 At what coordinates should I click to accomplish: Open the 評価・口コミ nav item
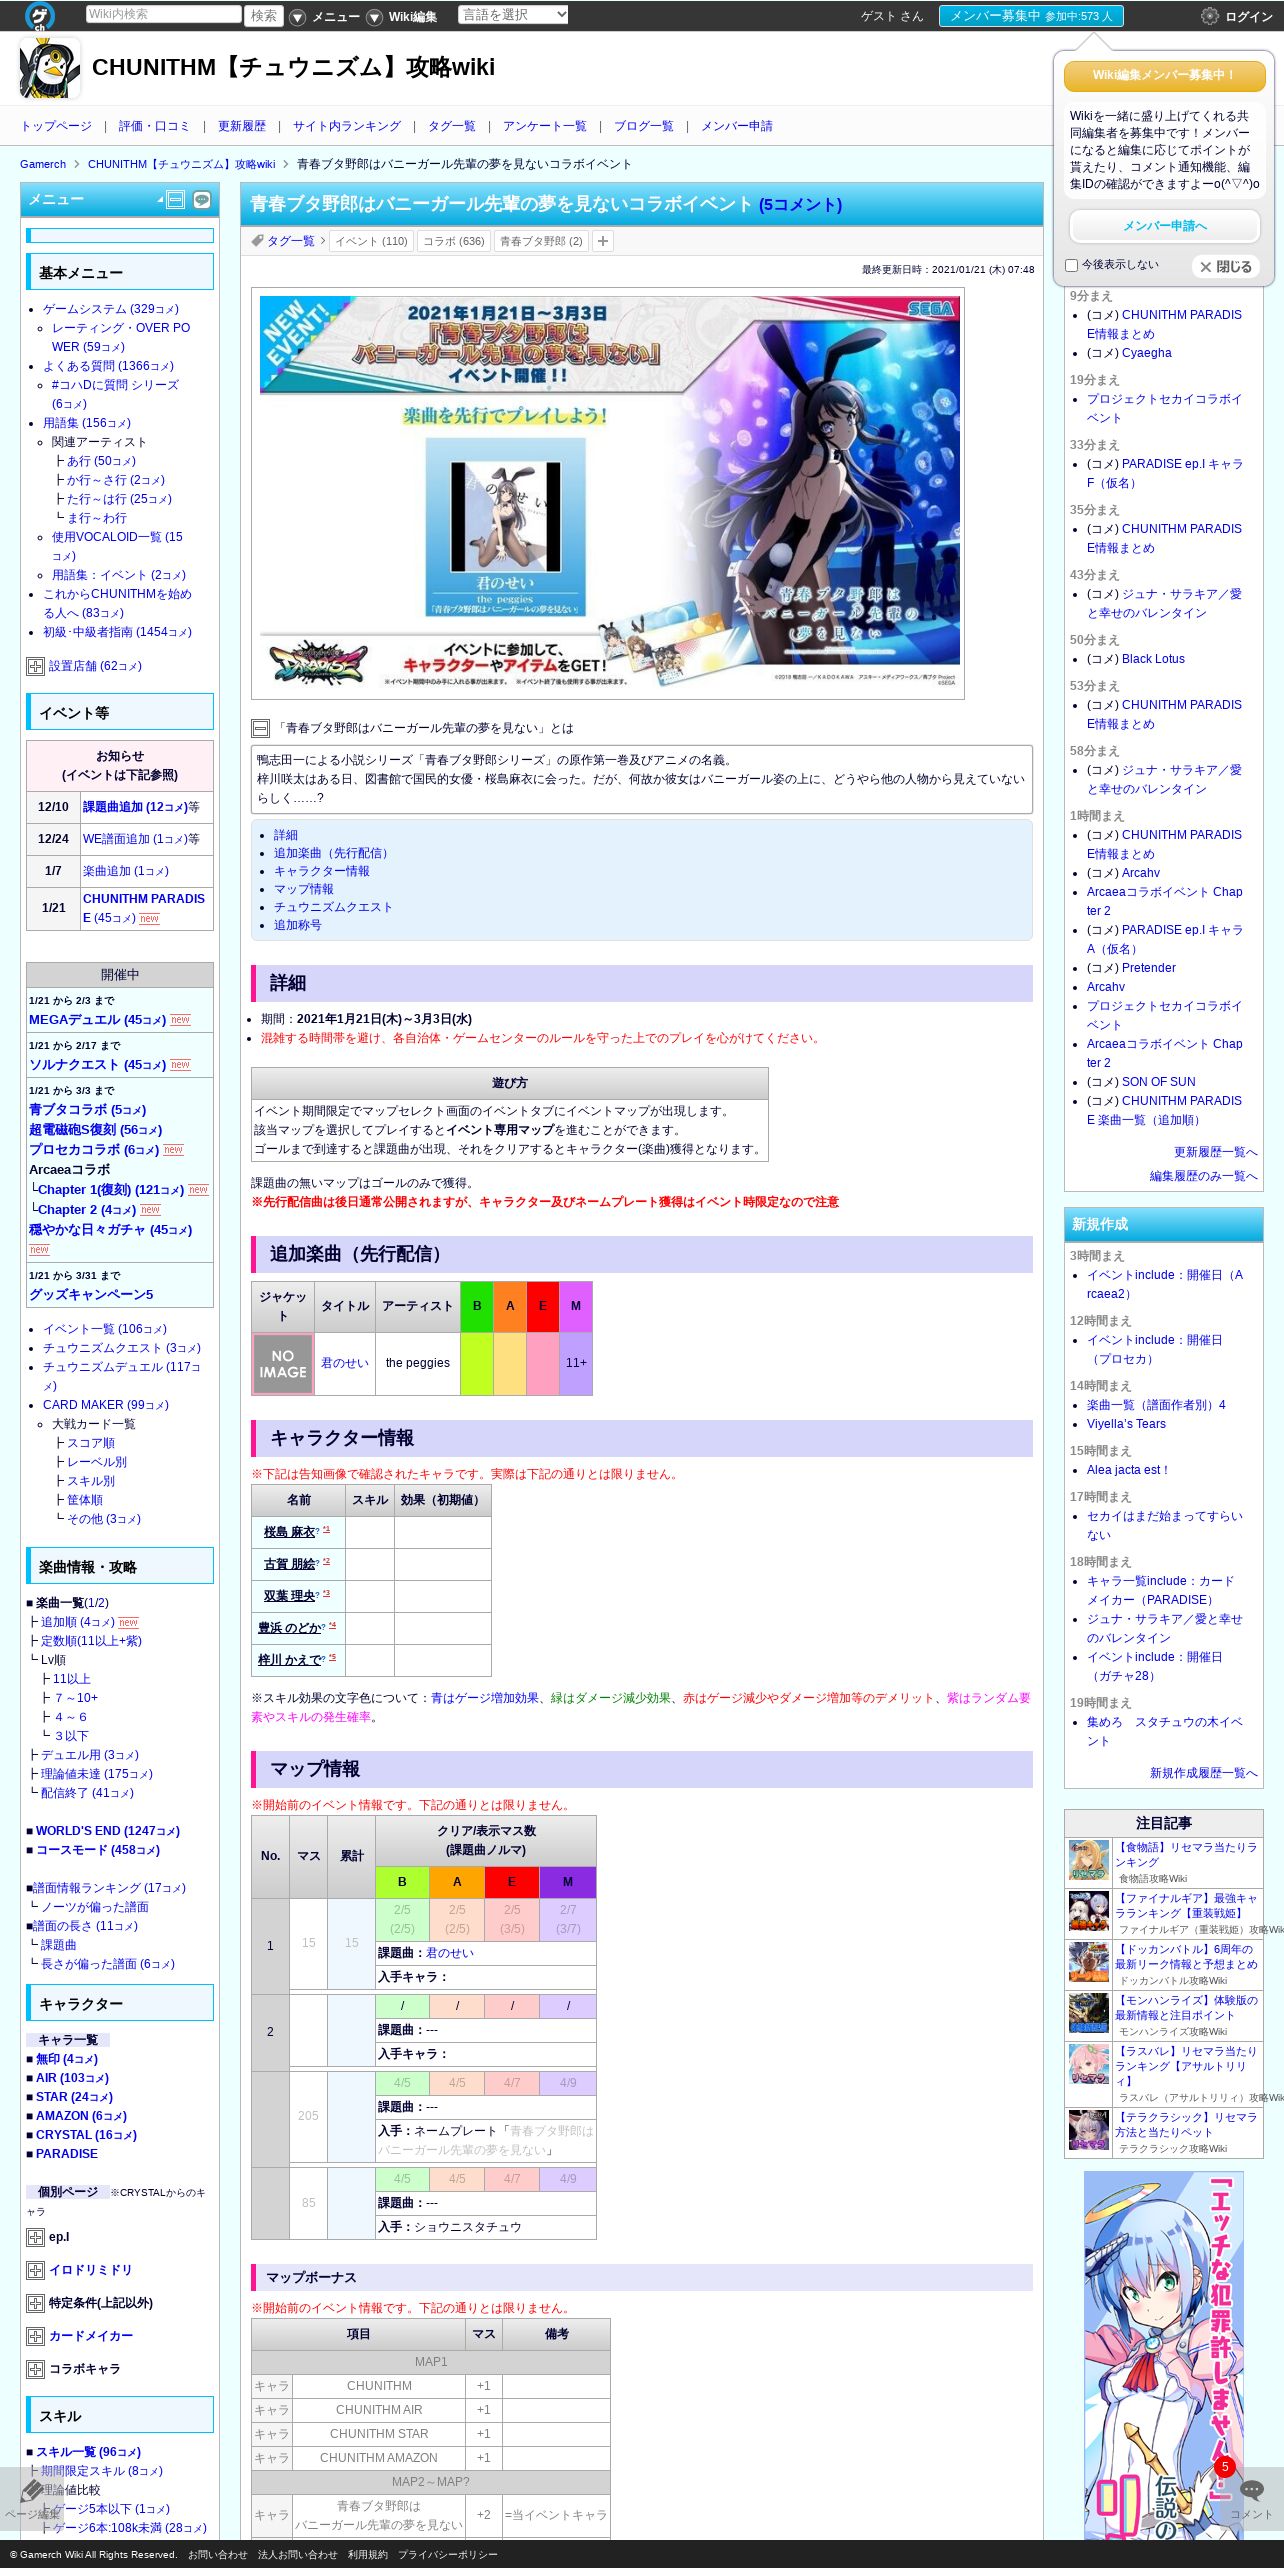coord(154,126)
